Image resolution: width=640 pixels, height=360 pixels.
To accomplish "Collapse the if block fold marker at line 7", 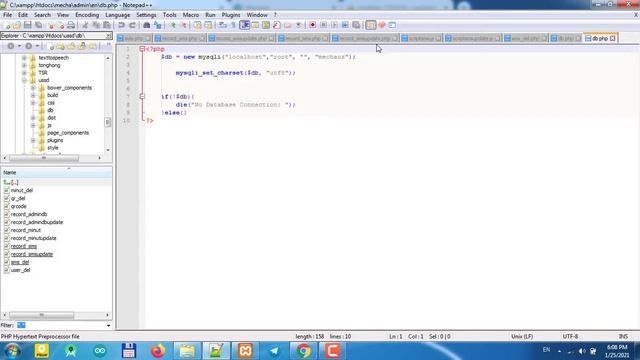I will pyautogui.click(x=142, y=97).
